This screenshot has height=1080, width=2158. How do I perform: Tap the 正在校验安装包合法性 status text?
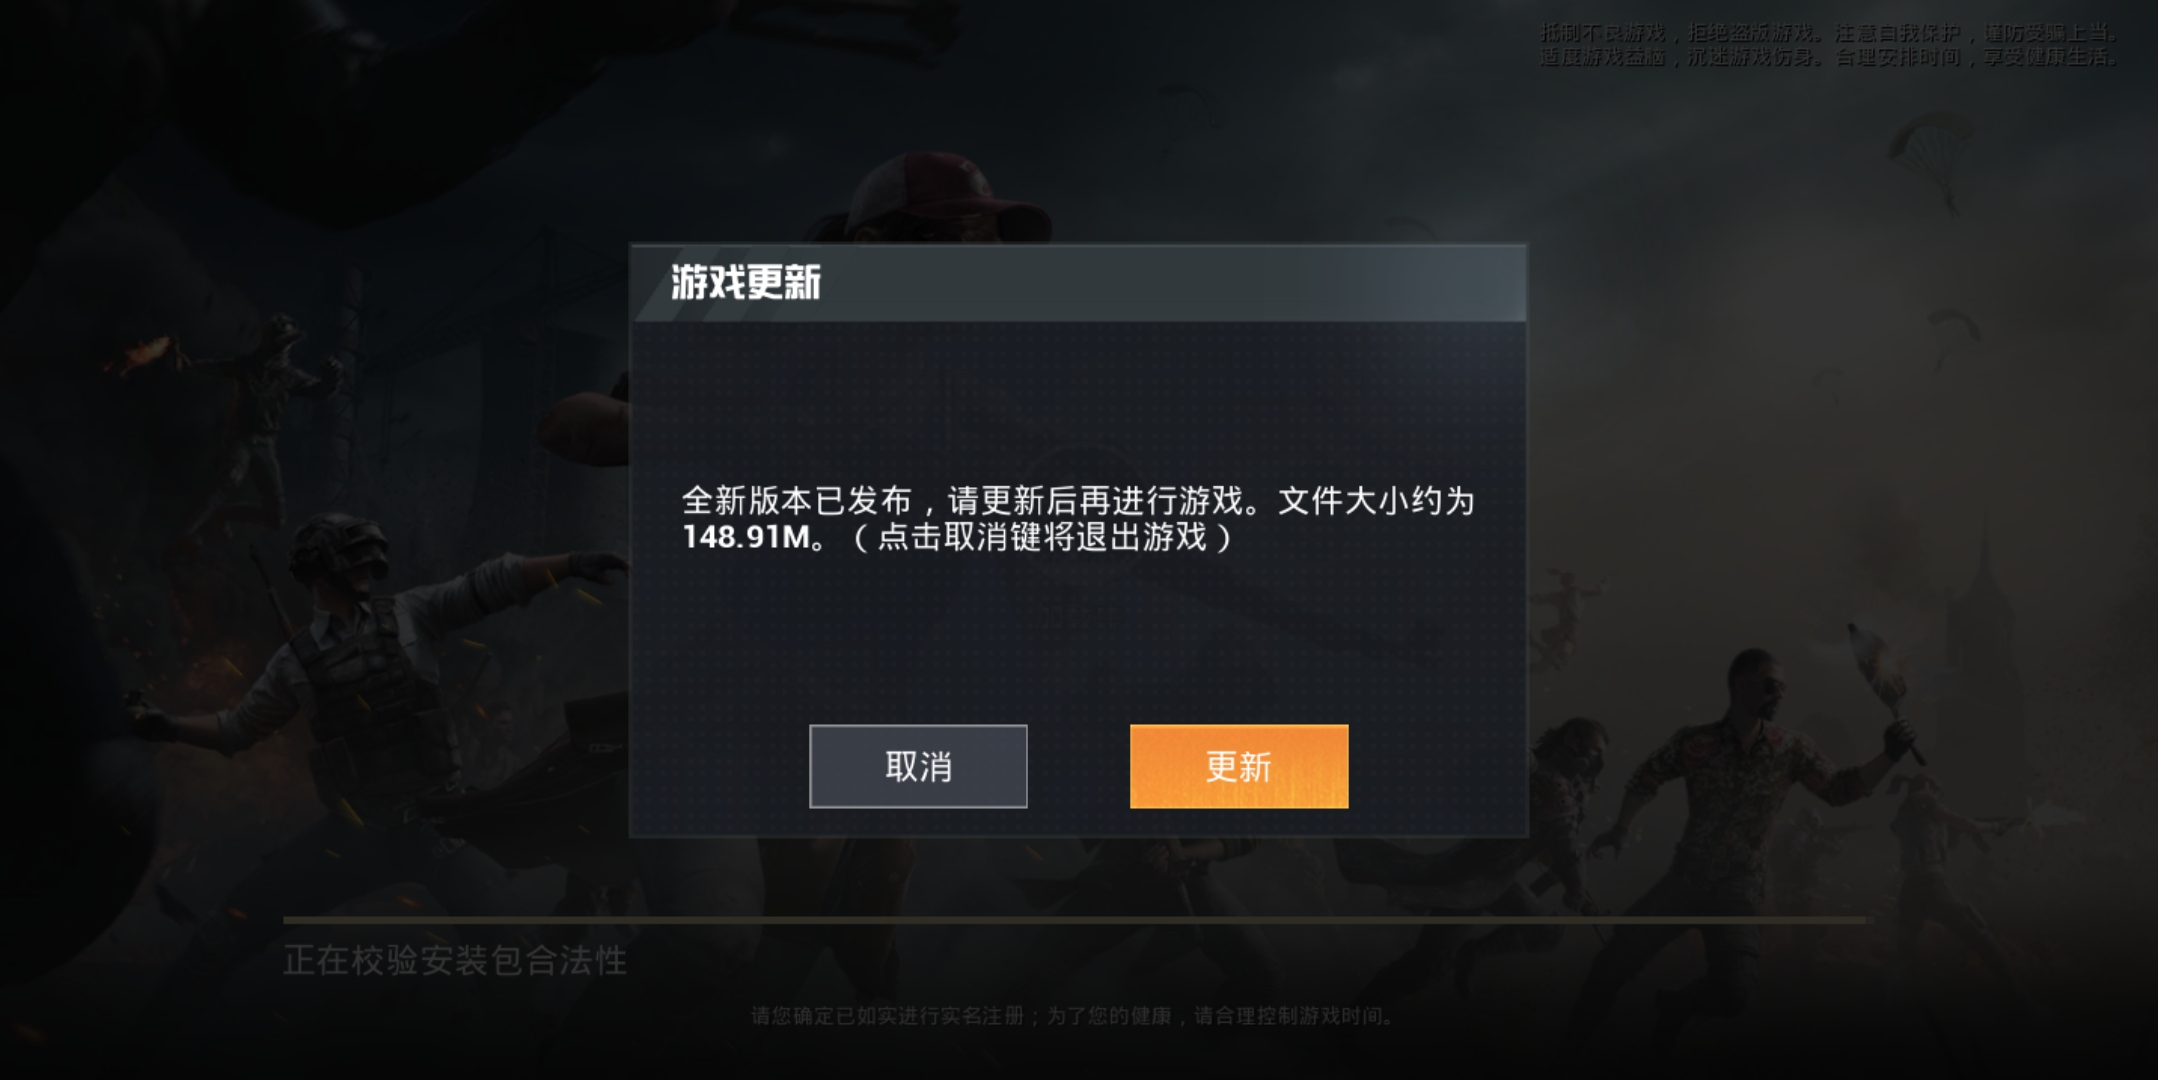455,961
